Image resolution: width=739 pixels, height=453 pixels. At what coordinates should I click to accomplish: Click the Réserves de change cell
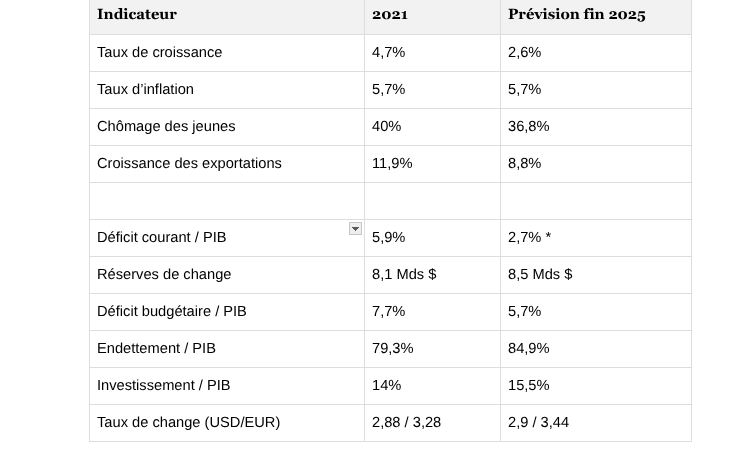click(164, 274)
